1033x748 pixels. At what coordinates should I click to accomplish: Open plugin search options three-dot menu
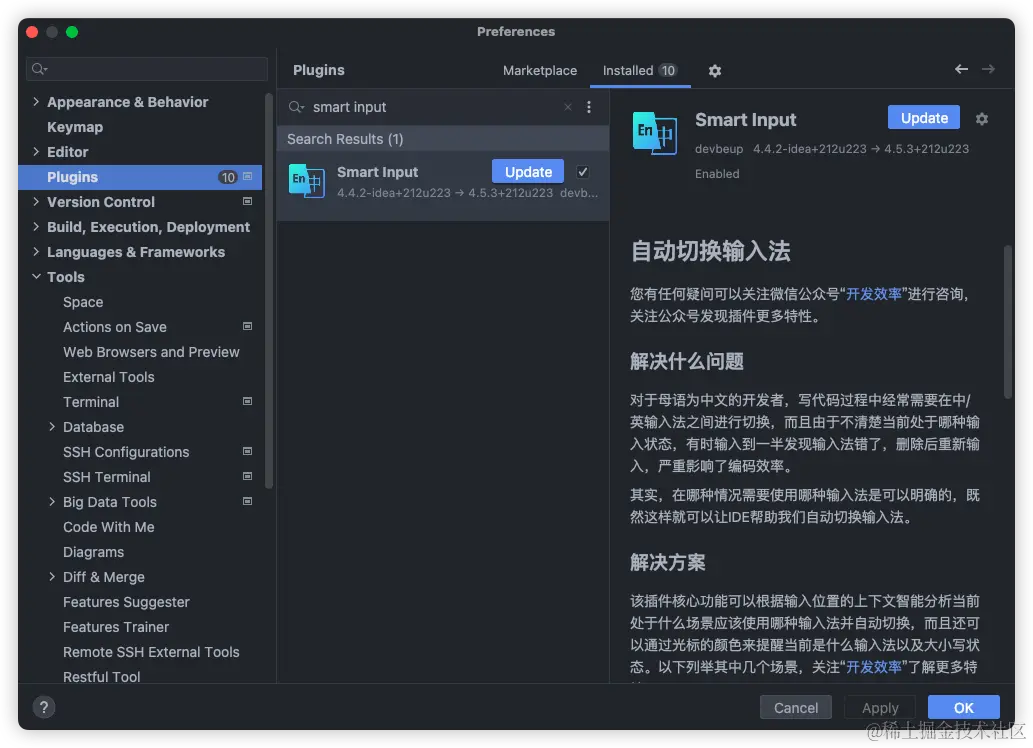coord(589,107)
